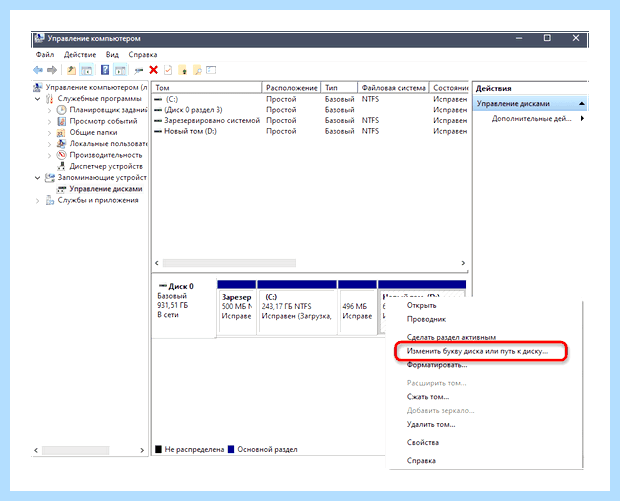
Task: Expand the Локальные пользователи node
Action: tap(49, 144)
